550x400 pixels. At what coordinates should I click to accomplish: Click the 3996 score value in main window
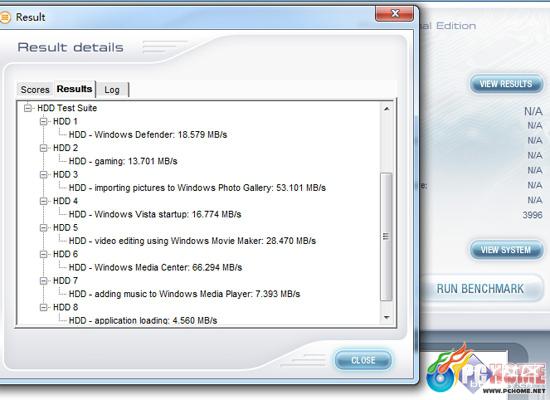coord(532,215)
